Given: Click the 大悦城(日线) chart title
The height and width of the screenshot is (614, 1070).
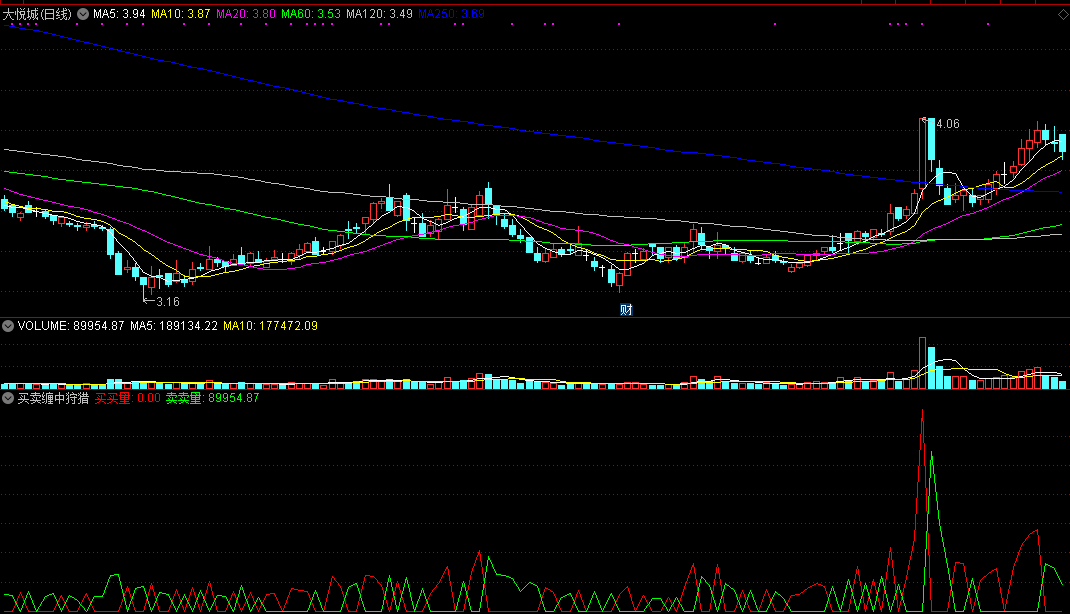Looking at the screenshot, I should pos(37,14).
